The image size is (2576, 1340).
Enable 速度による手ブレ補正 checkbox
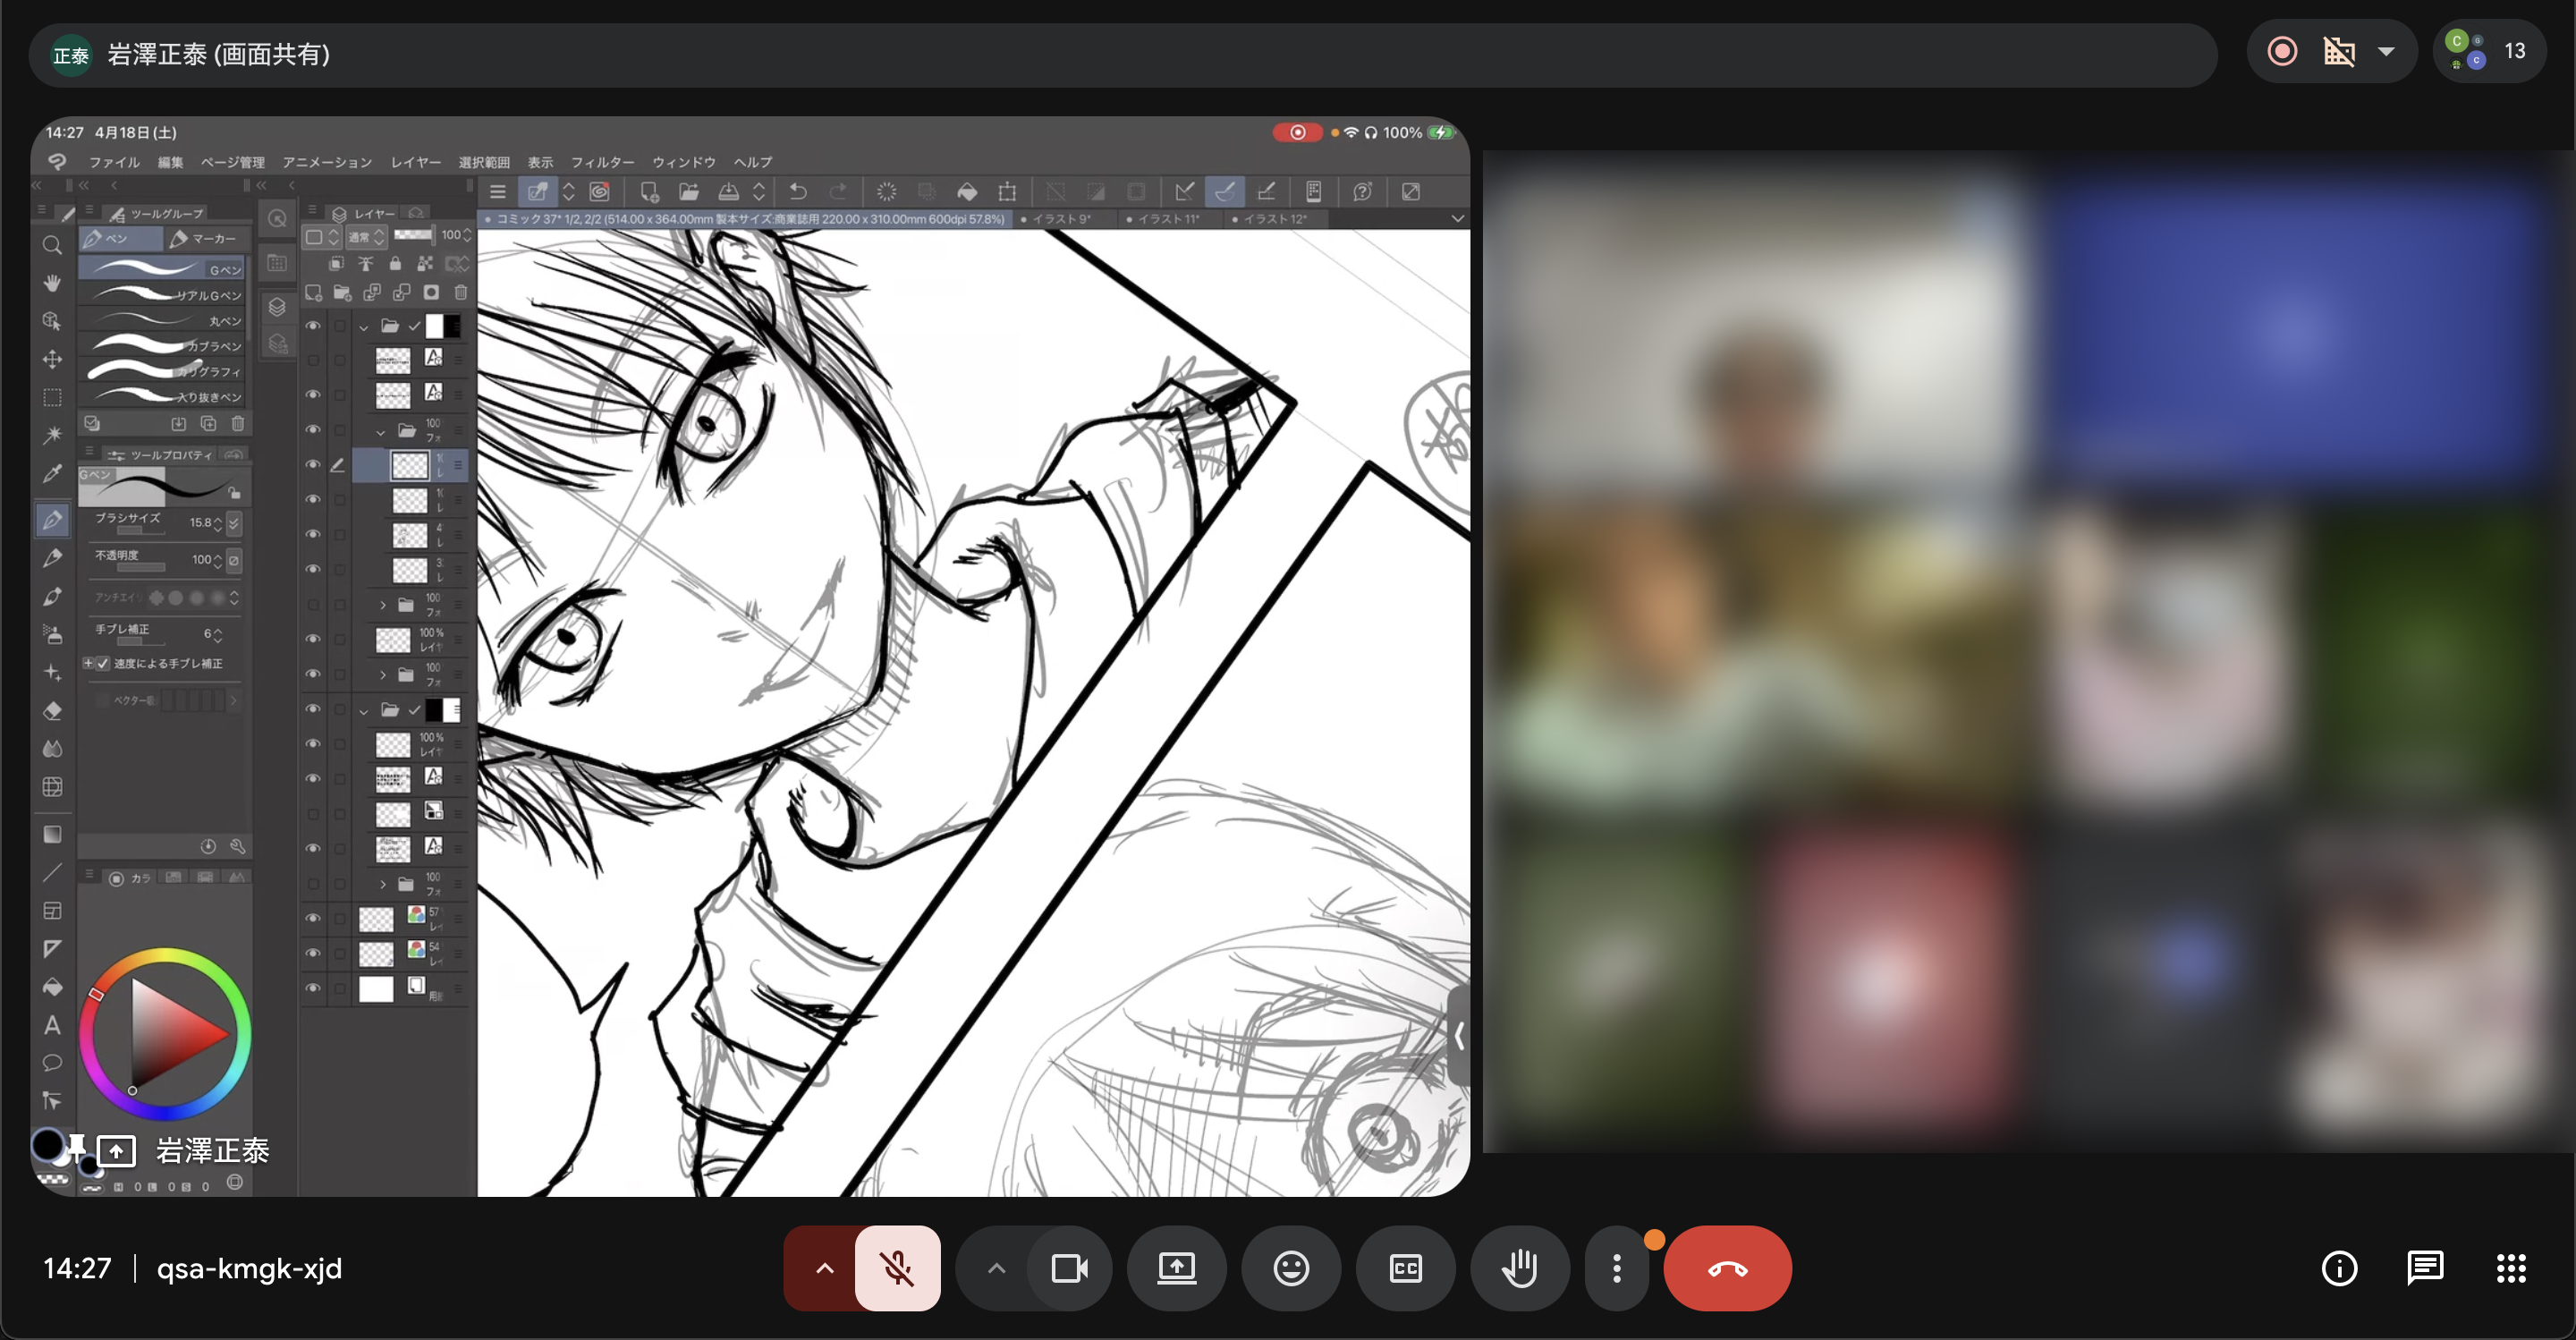point(103,663)
